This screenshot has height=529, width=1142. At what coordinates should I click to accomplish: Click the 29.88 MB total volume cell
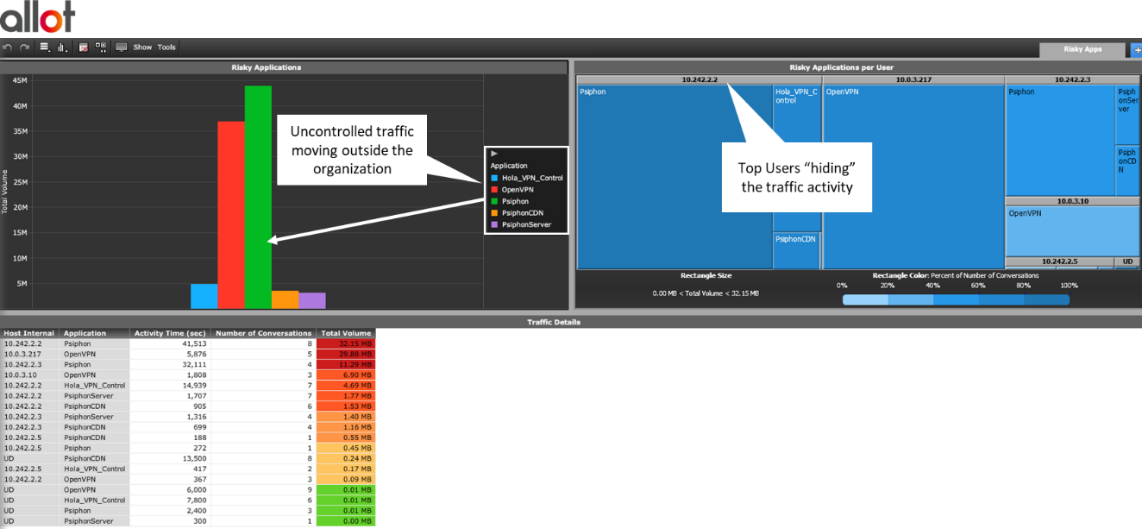pos(347,353)
